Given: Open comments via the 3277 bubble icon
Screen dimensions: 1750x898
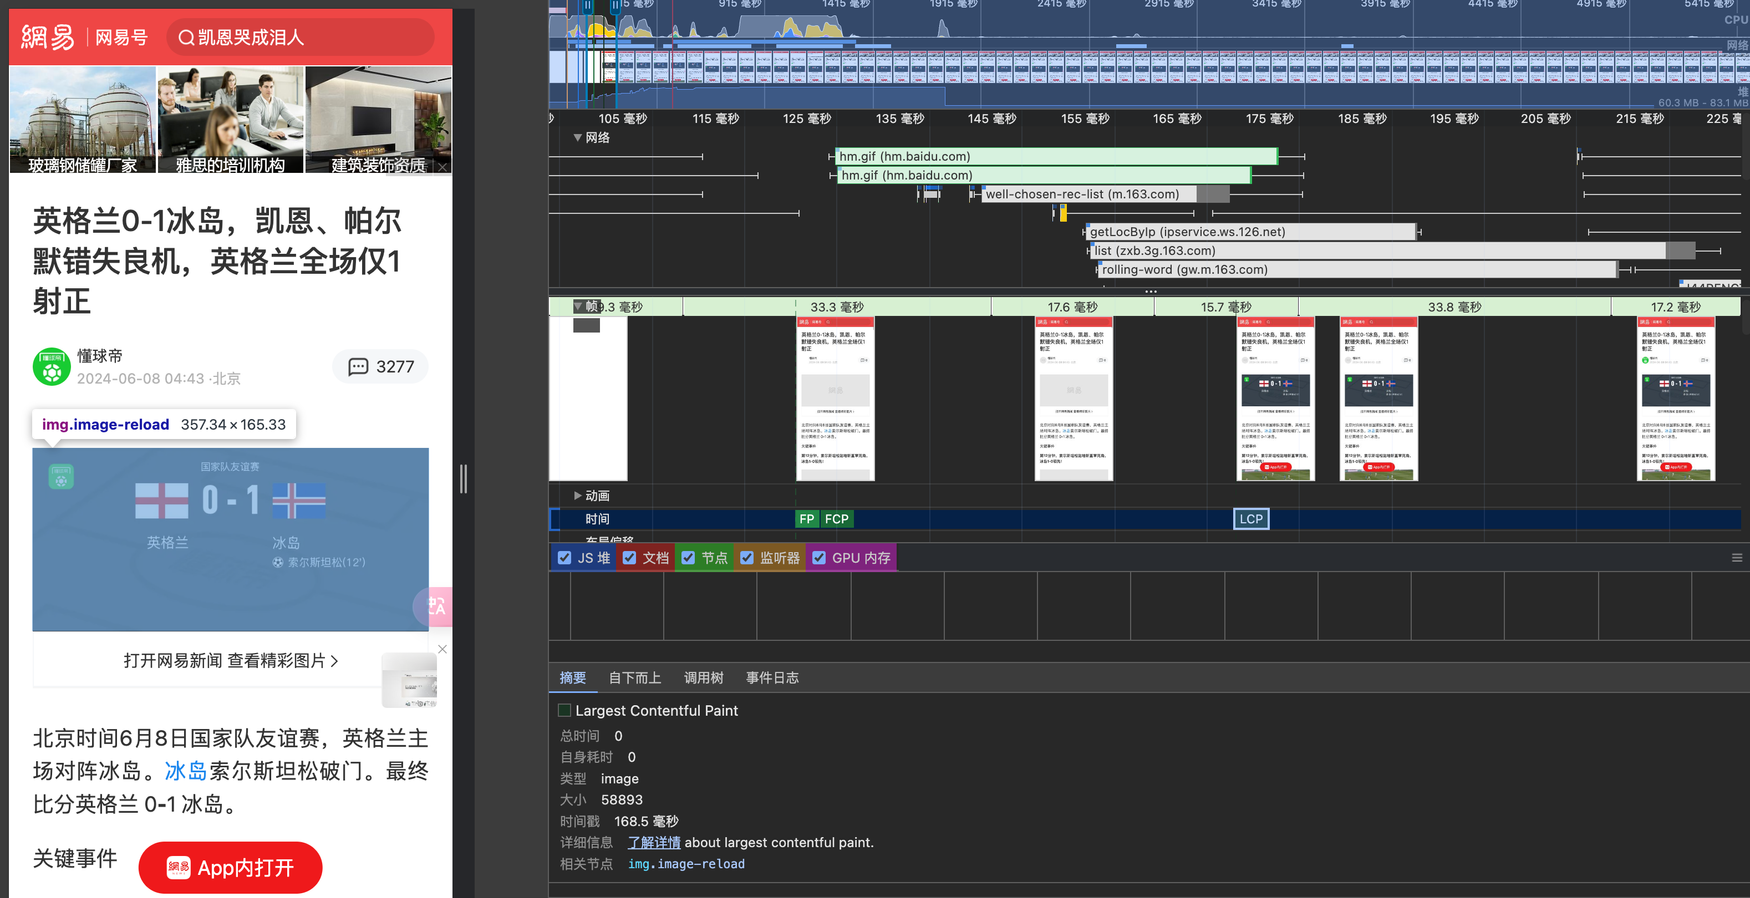Looking at the screenshot, I should tap(358, 367).
